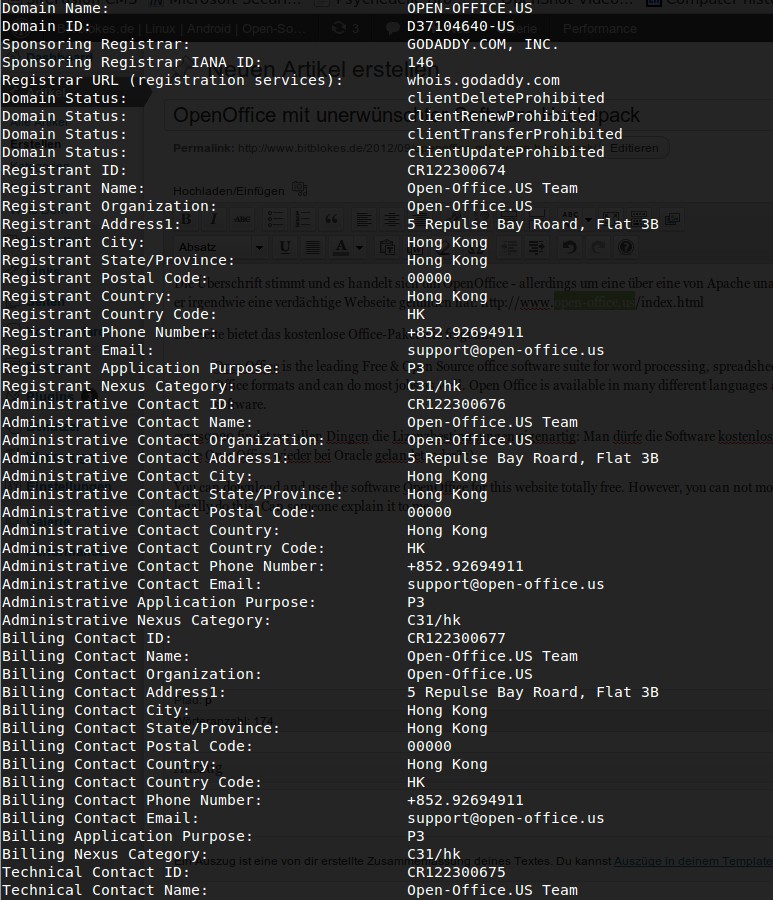773x900 pixels.
Task: Click Billing Contact ID 'CR122300677'
Action: 456,638
